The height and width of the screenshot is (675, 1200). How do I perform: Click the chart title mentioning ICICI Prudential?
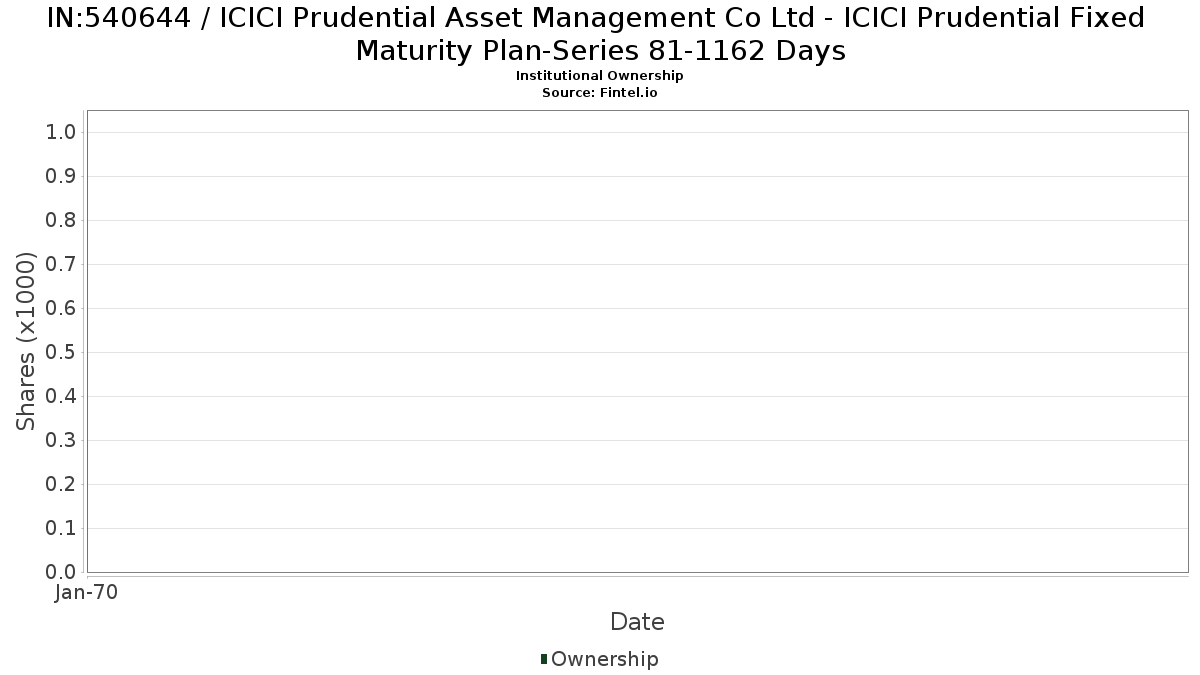coord(600,34)
